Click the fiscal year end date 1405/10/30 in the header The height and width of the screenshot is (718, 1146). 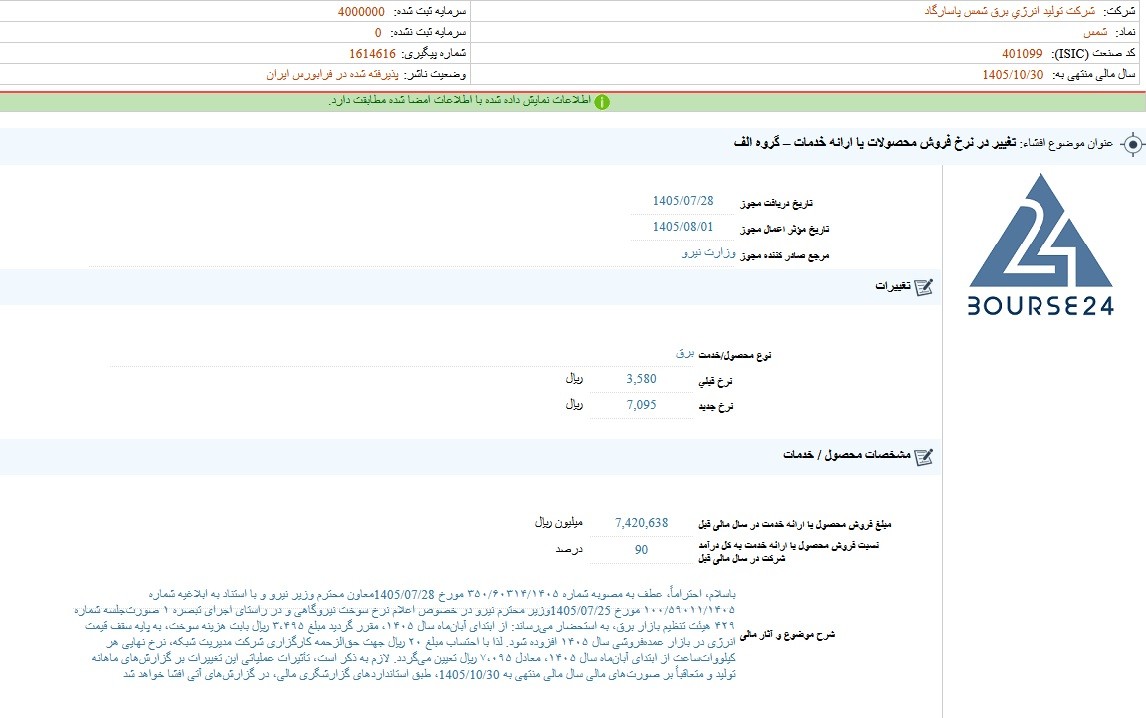[x=1012, y=75]
